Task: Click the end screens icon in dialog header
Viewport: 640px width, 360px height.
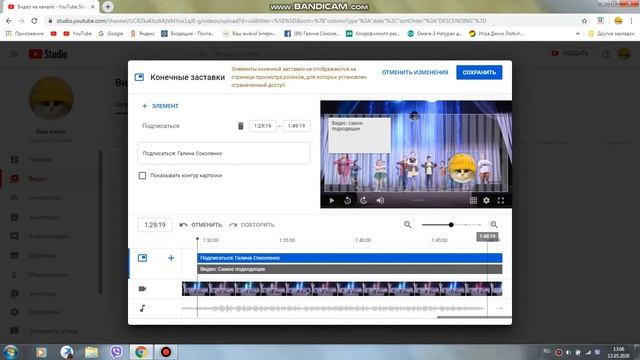Action: click(139, 77)
